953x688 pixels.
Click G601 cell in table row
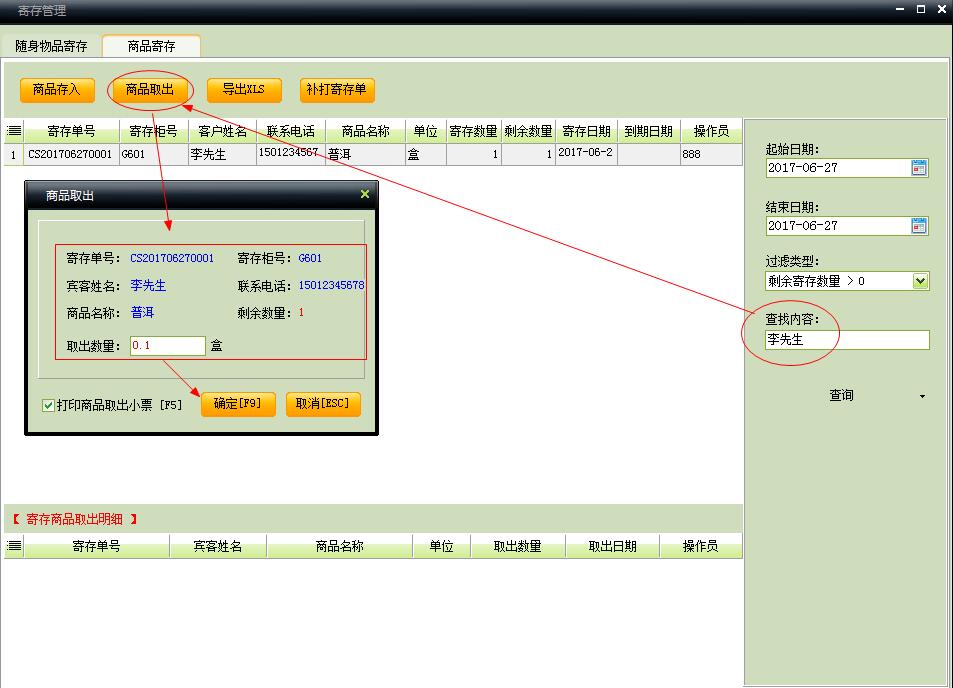coord(154,154)
